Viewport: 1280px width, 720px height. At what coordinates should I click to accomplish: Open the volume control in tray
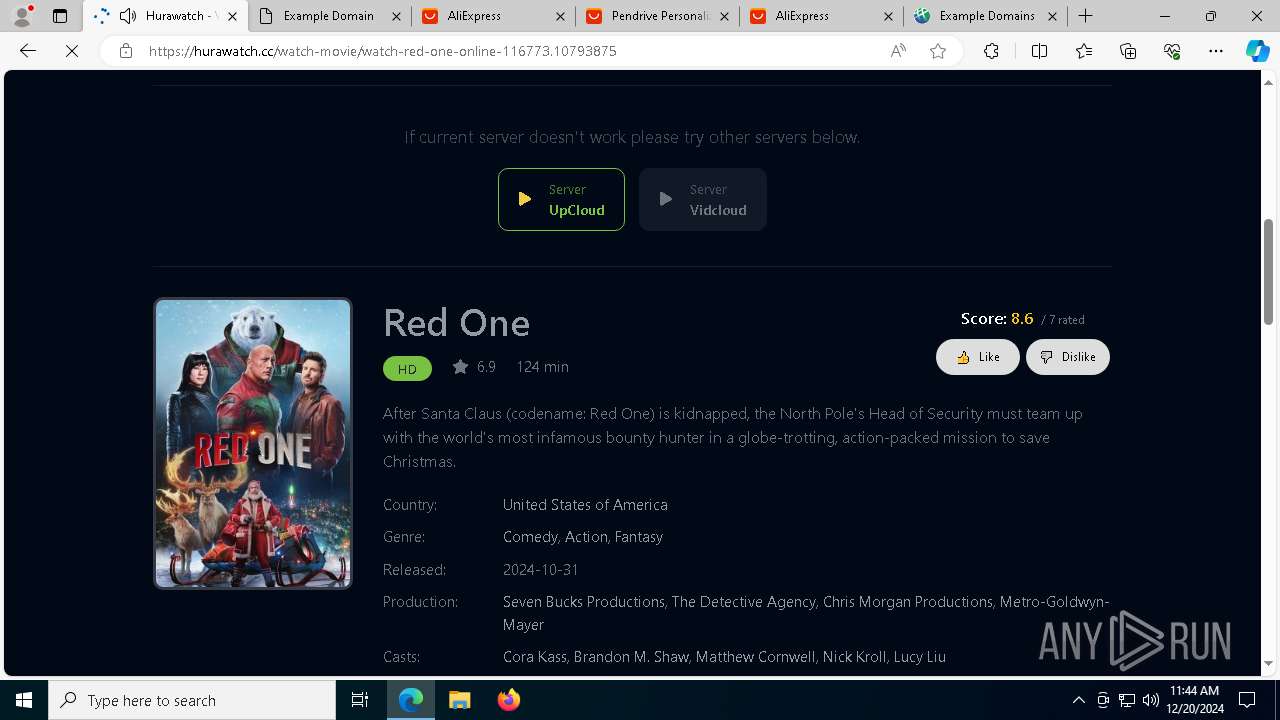1150,700
